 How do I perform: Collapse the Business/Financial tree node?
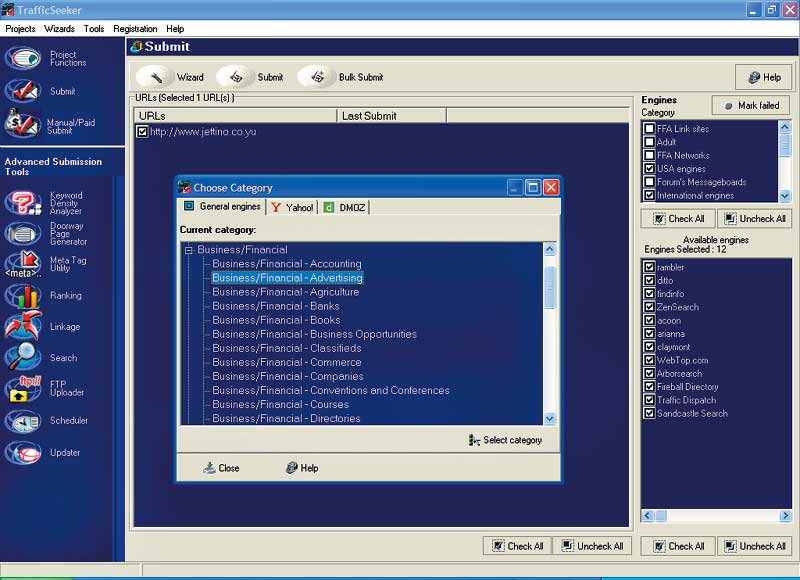[189, 250]
